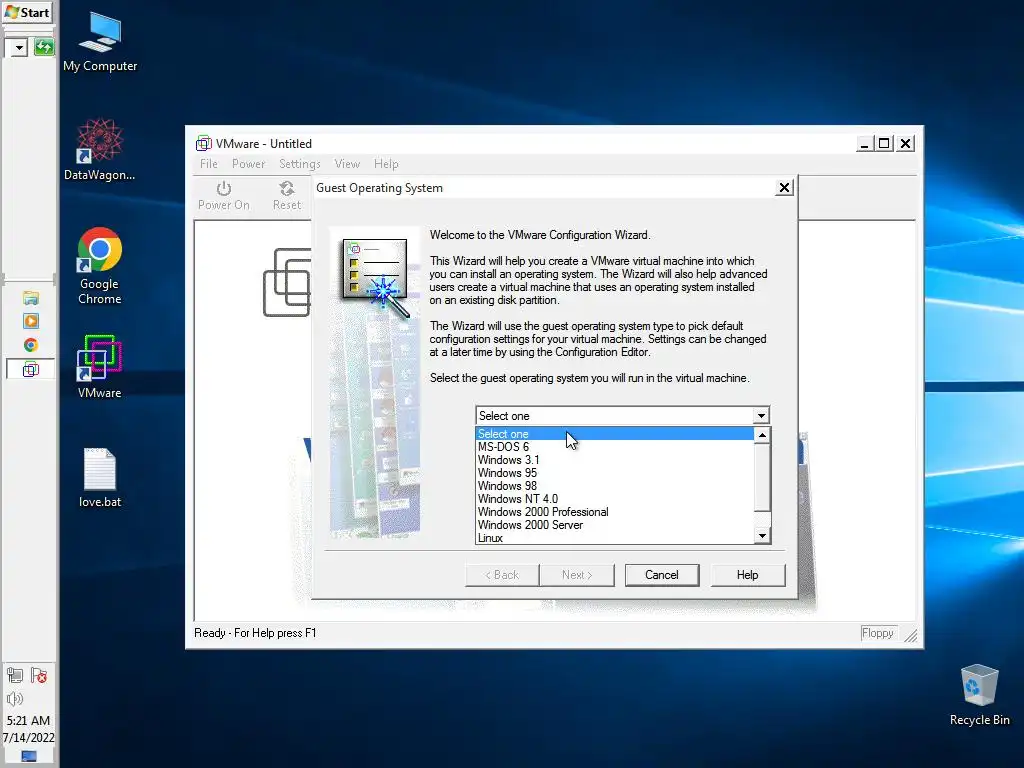The image size is (1024, 768).
Task: Choose Windows 2000 Server
Action: 615,525
